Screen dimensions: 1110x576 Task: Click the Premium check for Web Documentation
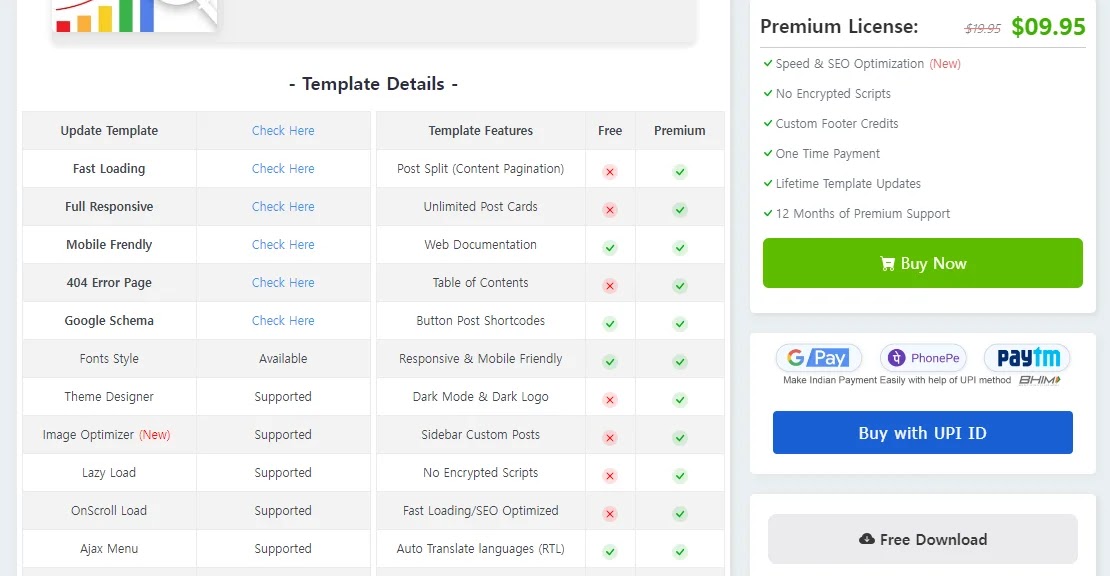click(680, 248)
